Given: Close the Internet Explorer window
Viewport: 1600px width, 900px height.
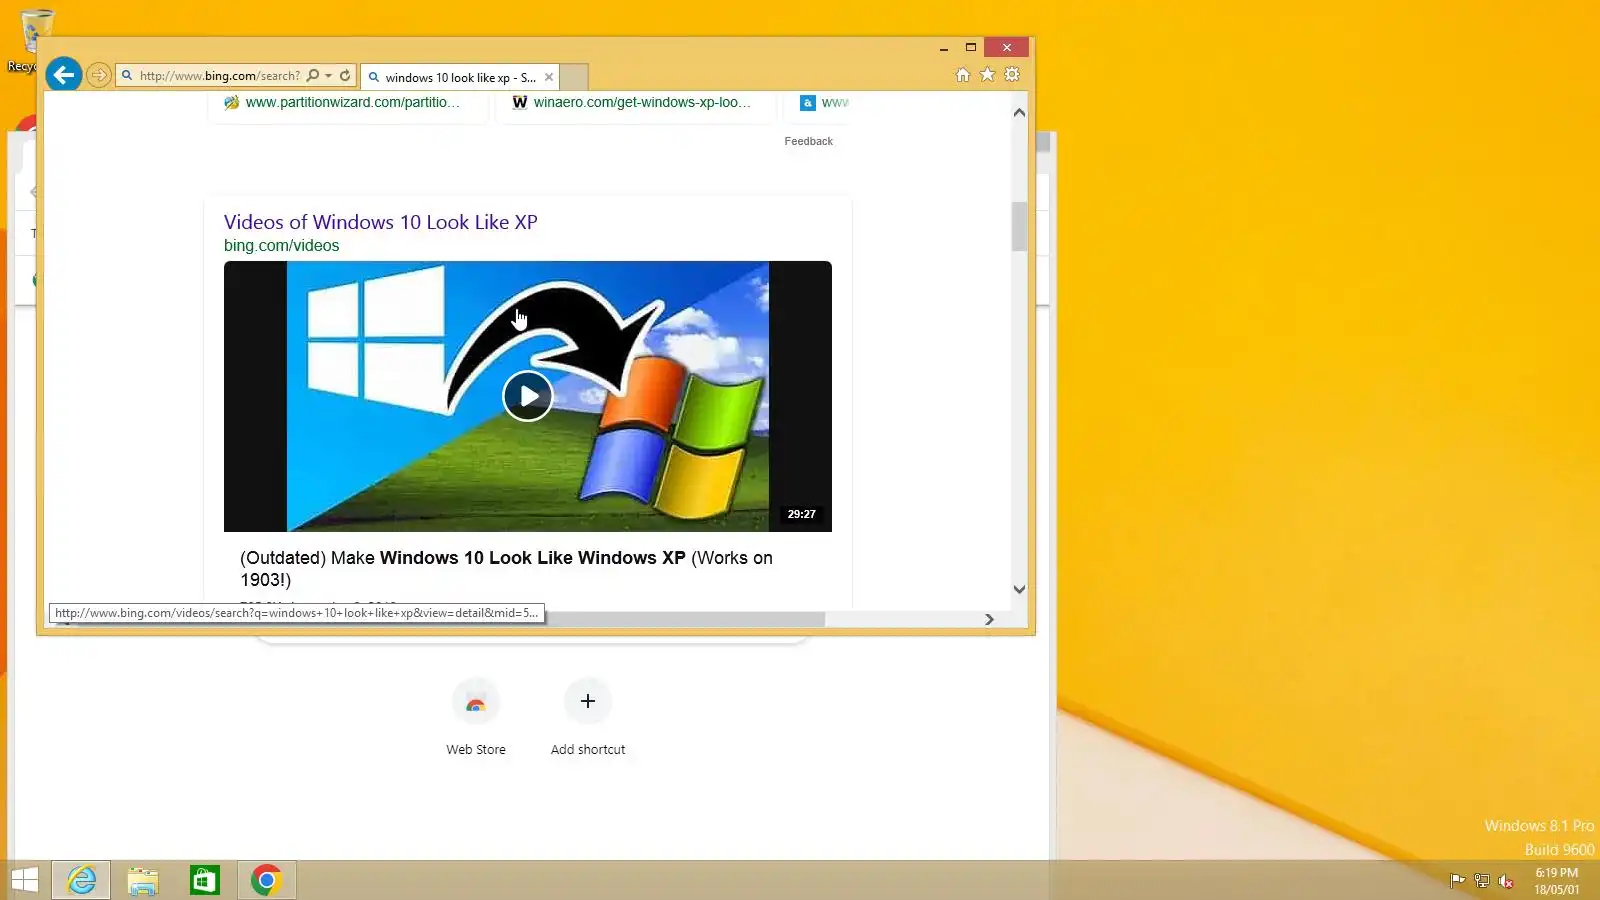Looking at the screenshot, I should pyautogui.click(x=1007, y=48).
